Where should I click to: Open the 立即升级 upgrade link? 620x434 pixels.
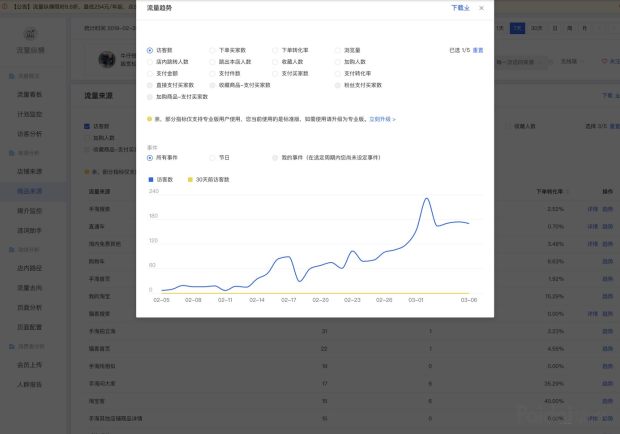click(x=382, y=119)
